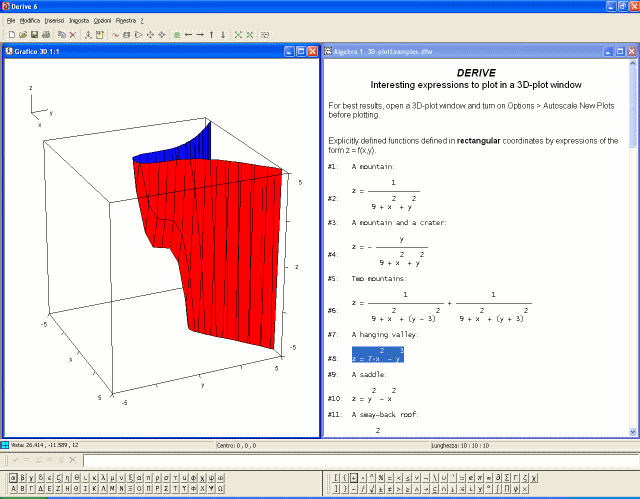Insert the left square bracket symbol

point(336,477)
